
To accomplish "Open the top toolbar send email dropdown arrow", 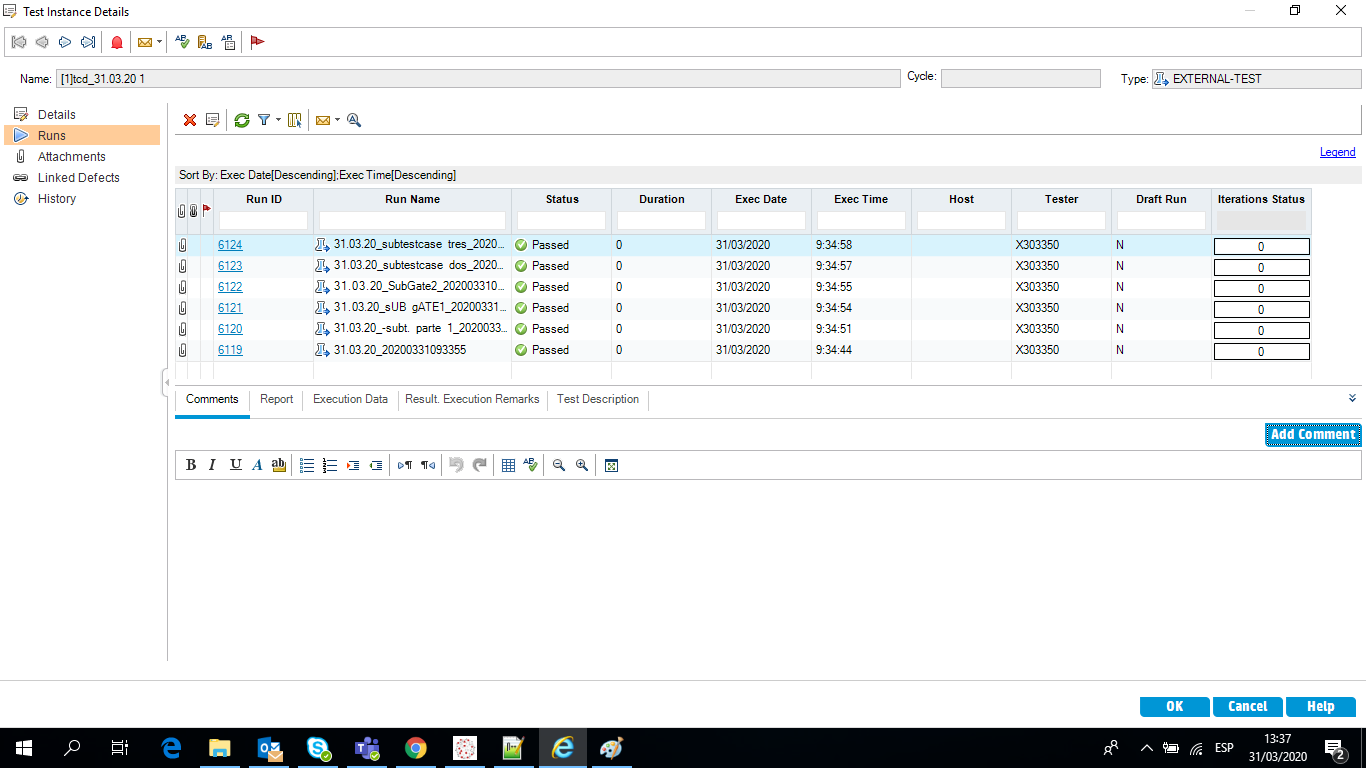I will click(160, 42).
